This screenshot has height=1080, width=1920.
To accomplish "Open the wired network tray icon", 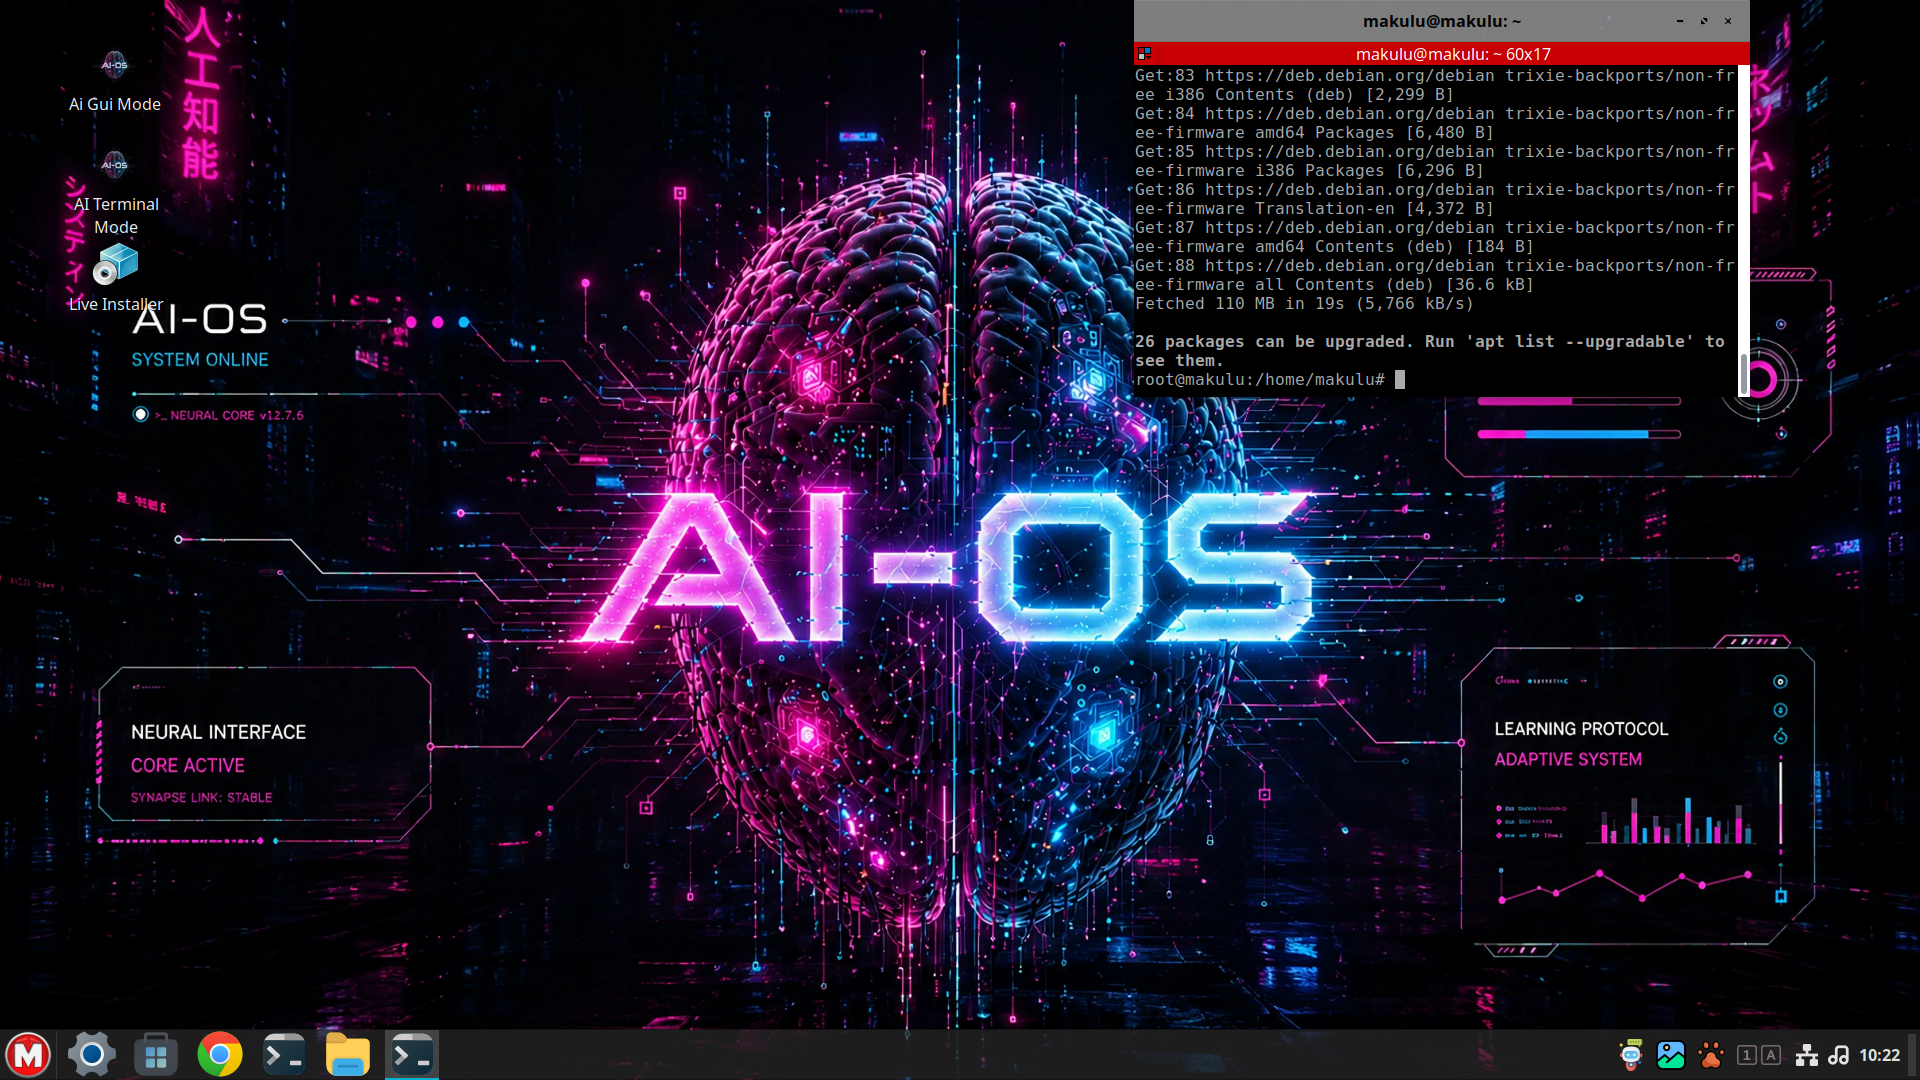I will [x=1807, y=1055].
